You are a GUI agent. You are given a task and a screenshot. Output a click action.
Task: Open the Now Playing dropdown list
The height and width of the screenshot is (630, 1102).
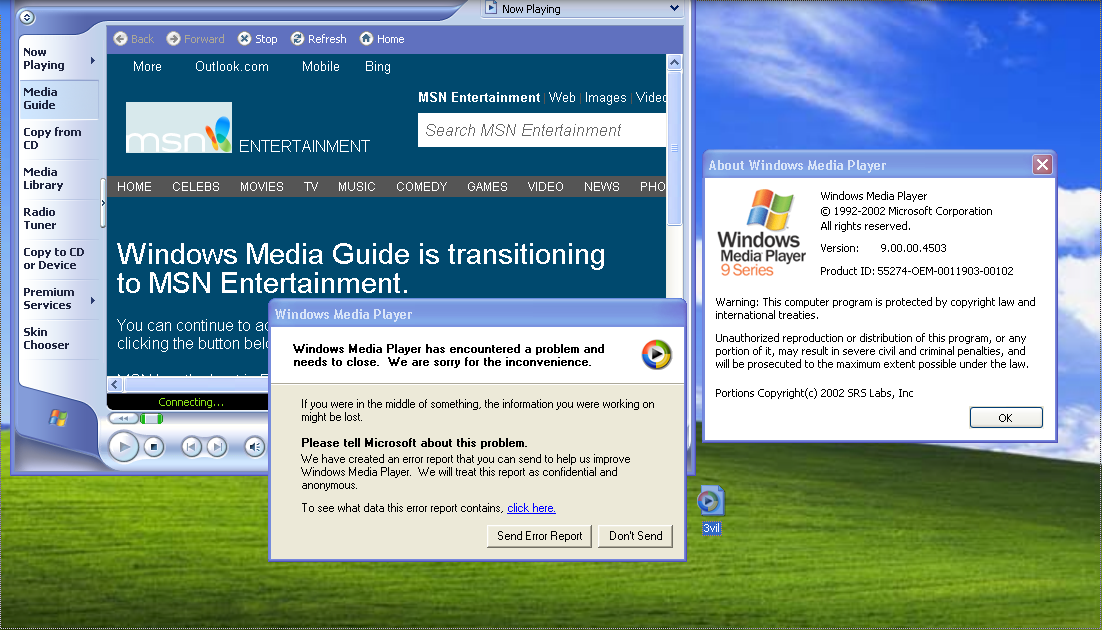pyautogui.click(x=674, y=8)
